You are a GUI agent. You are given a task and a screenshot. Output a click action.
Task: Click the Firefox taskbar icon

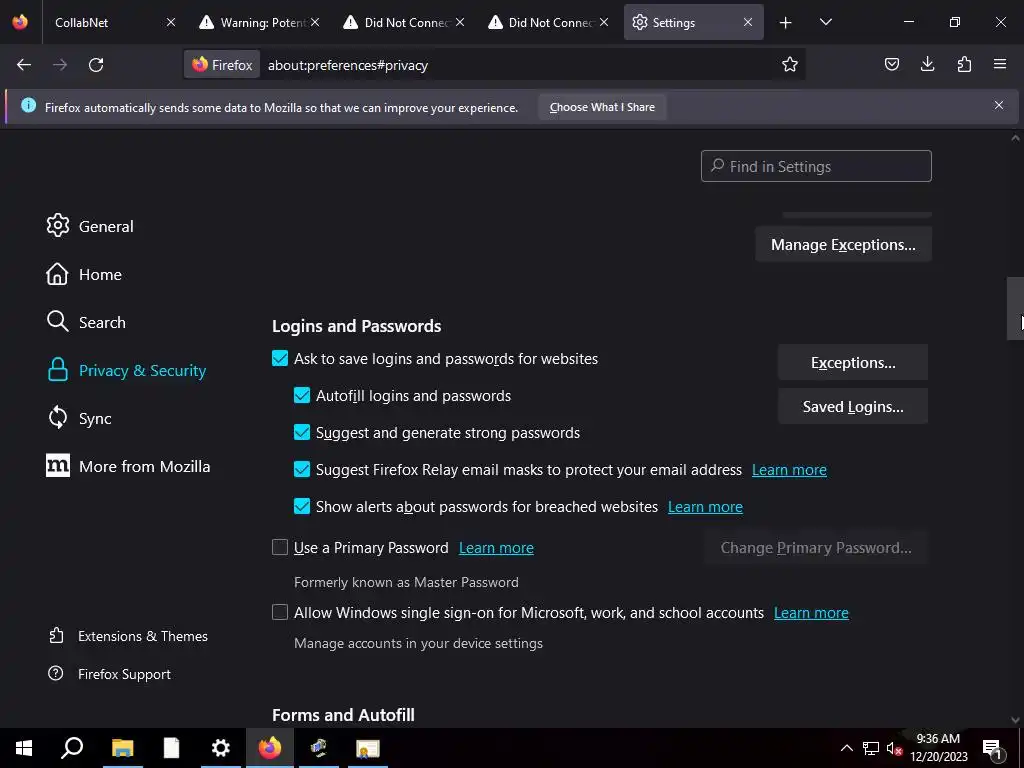coord(270,748)
